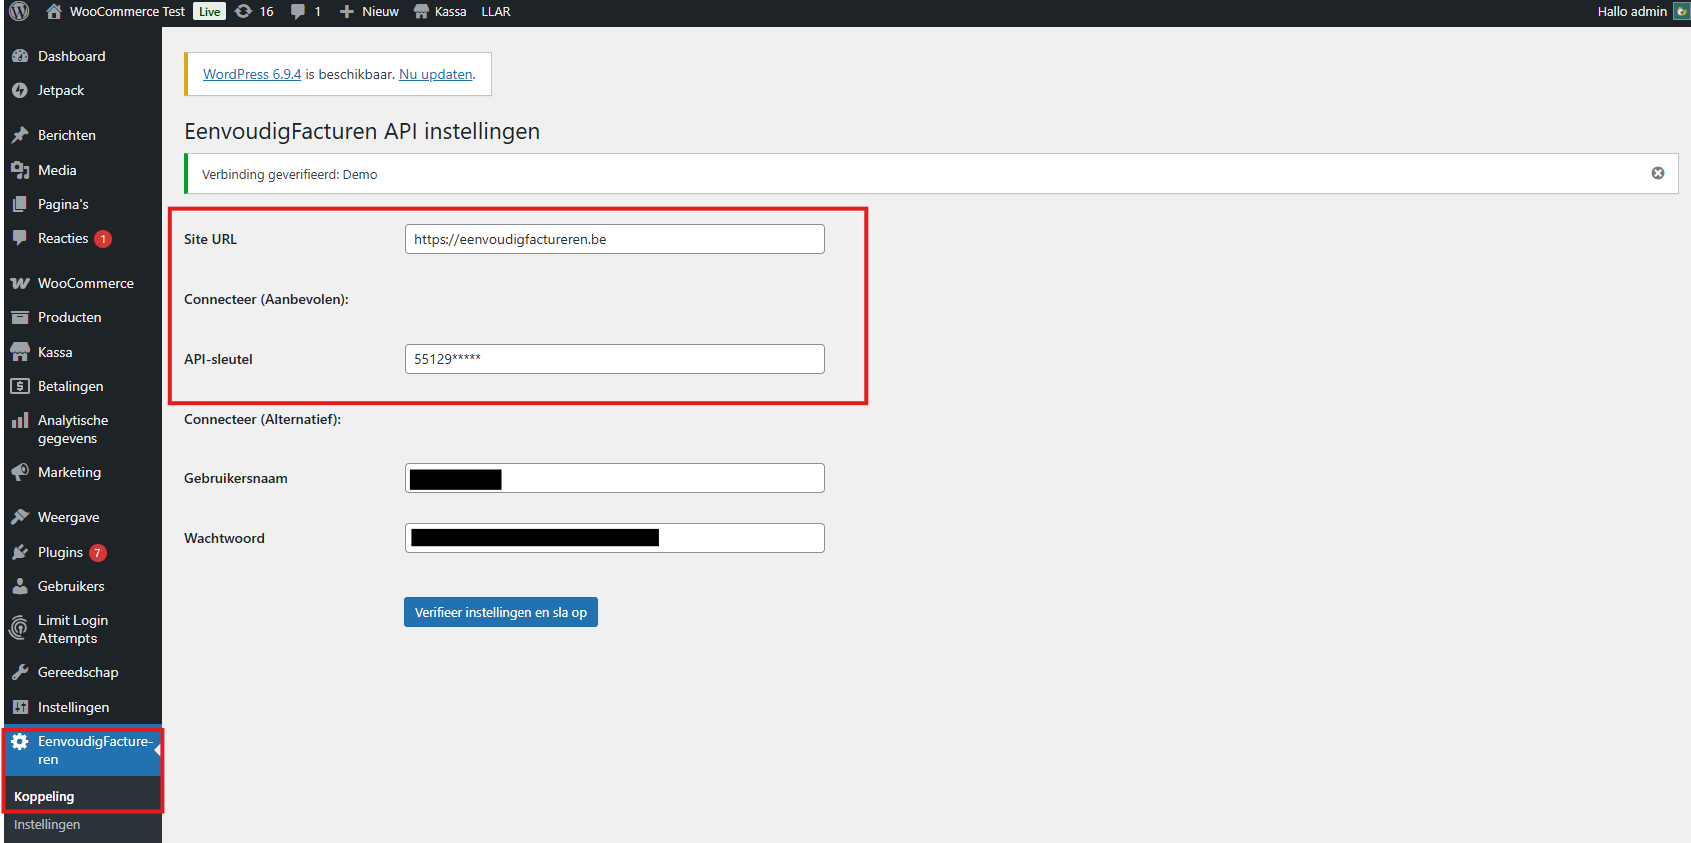Click the admin avatar icon top right
Image resolution: width=1691 pixels, height=843 pixels.
coord(1681,12)
